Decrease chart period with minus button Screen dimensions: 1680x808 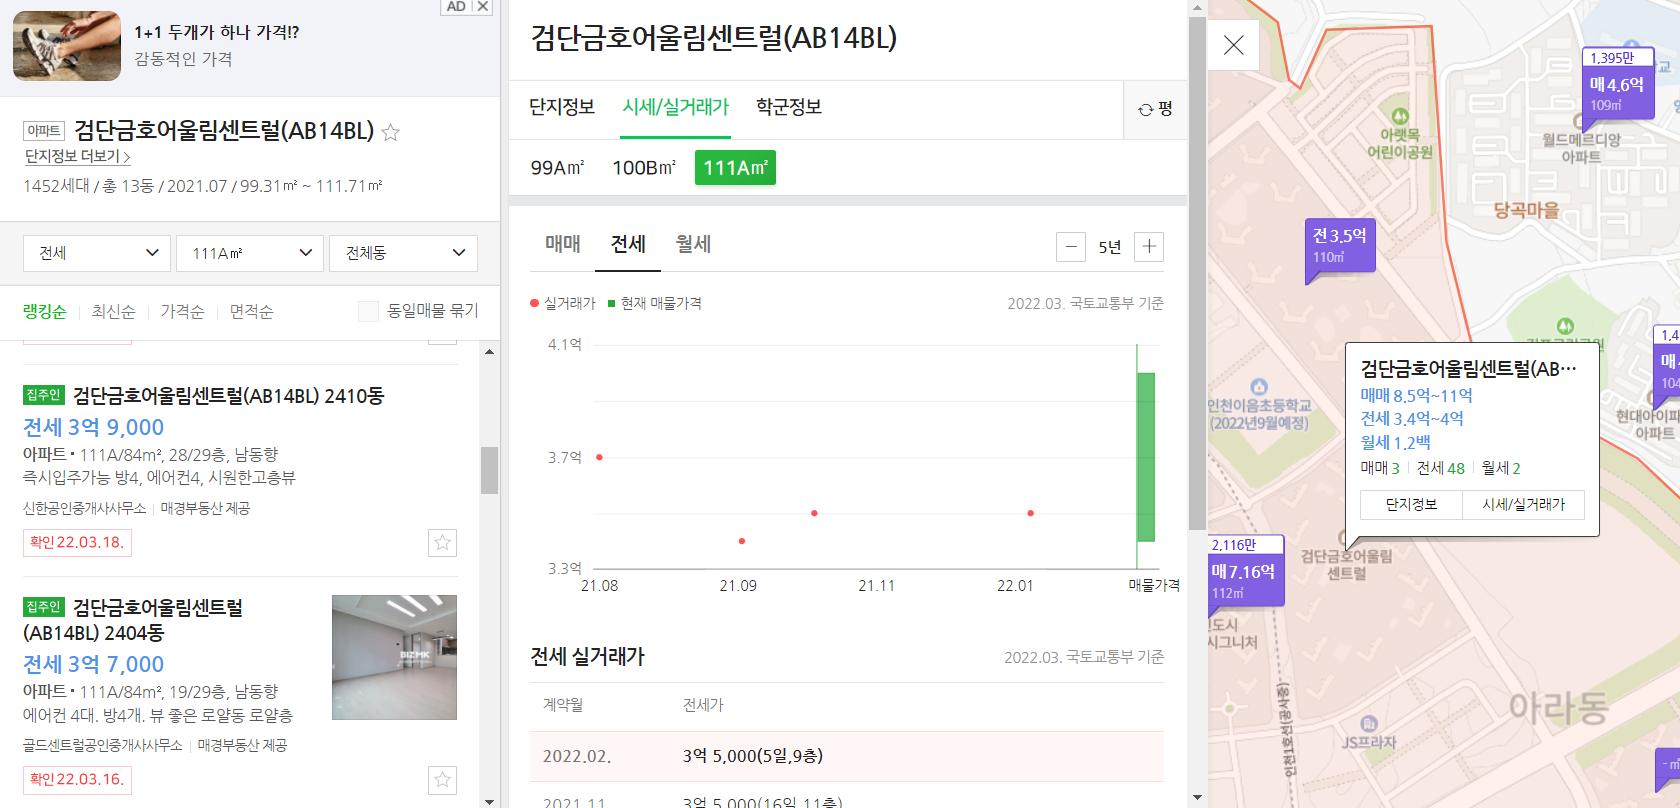point(1071,247)
